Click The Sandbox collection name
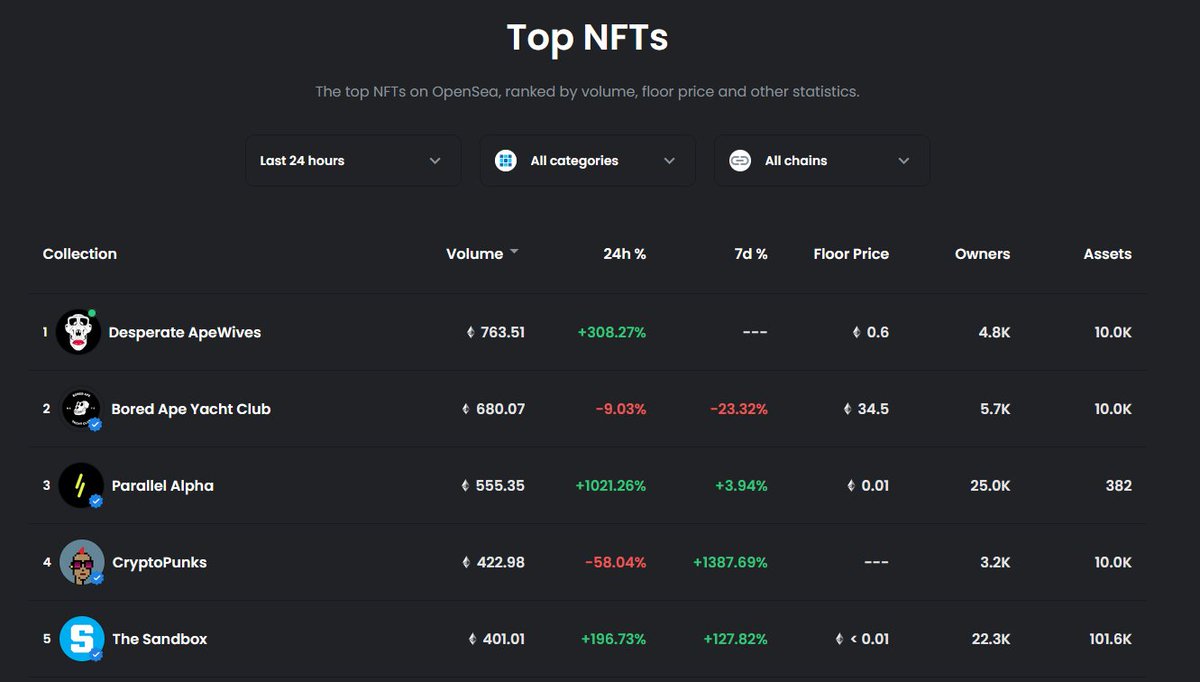The height and width of the screenshot is (682, 1200). pos(160,639)
